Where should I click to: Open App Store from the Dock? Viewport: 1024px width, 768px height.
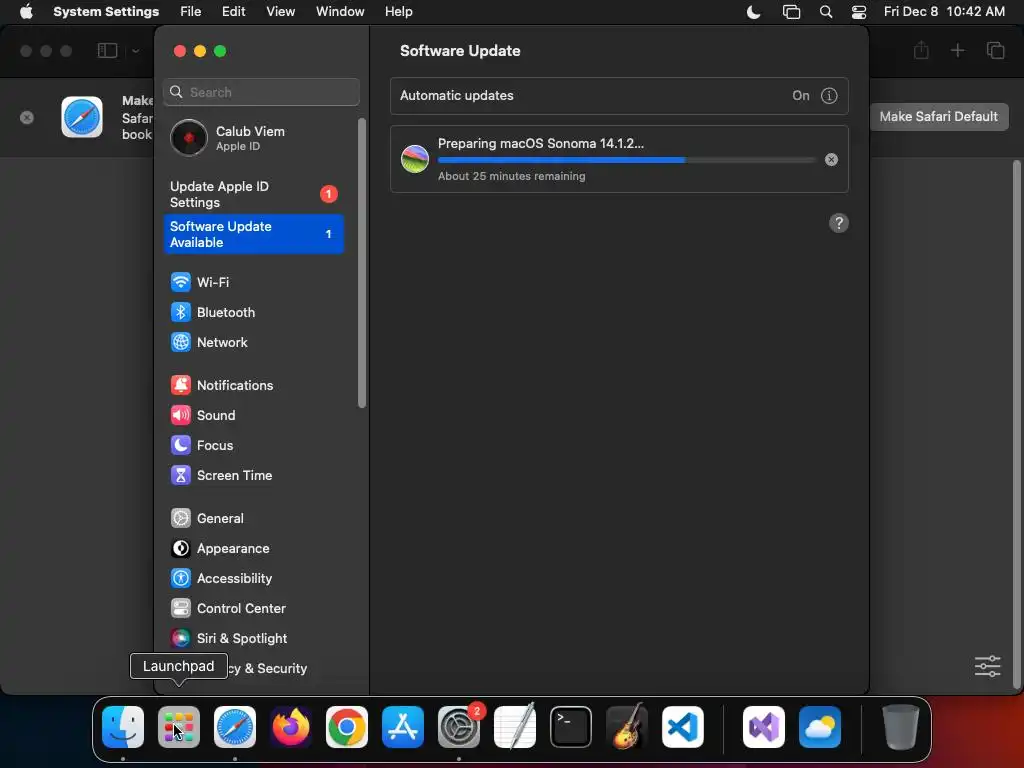403,727
